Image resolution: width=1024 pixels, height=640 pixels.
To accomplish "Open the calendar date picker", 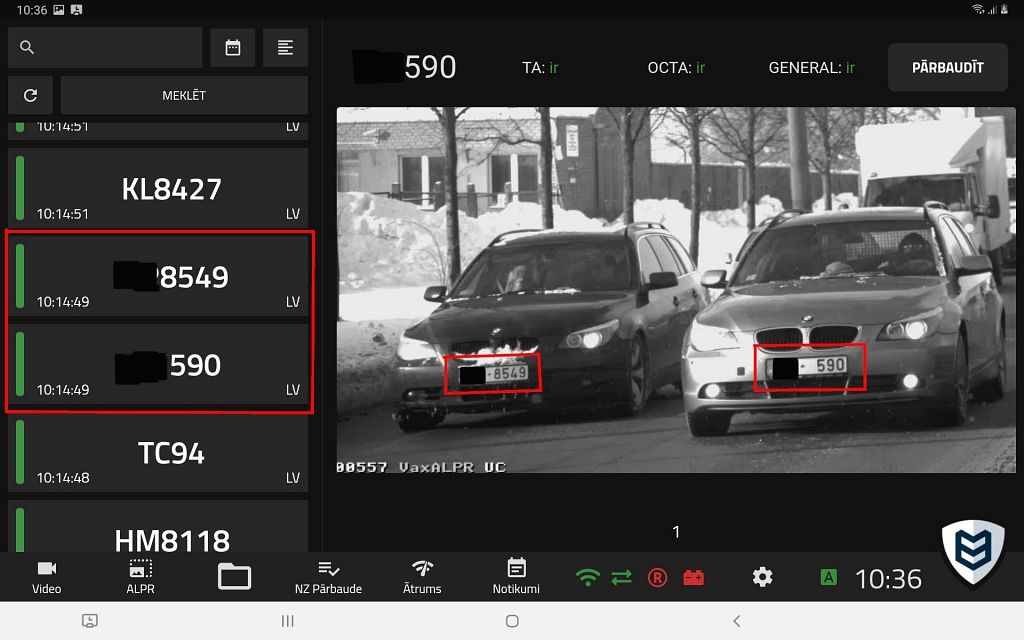I will (x=232, y=47).
